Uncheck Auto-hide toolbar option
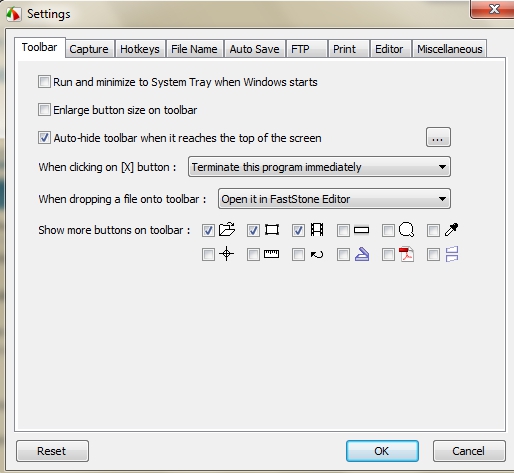514x473 pixels. (x=44, y=138)
